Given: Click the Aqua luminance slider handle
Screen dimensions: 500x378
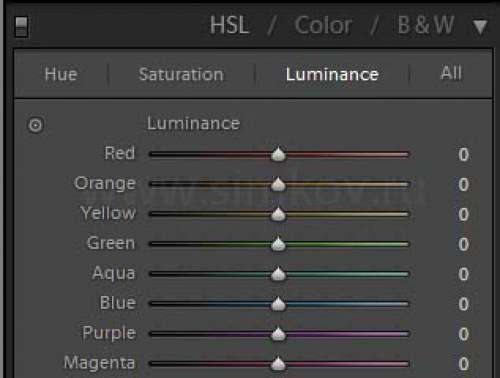Looking at the screenshot, I should 278,274.
